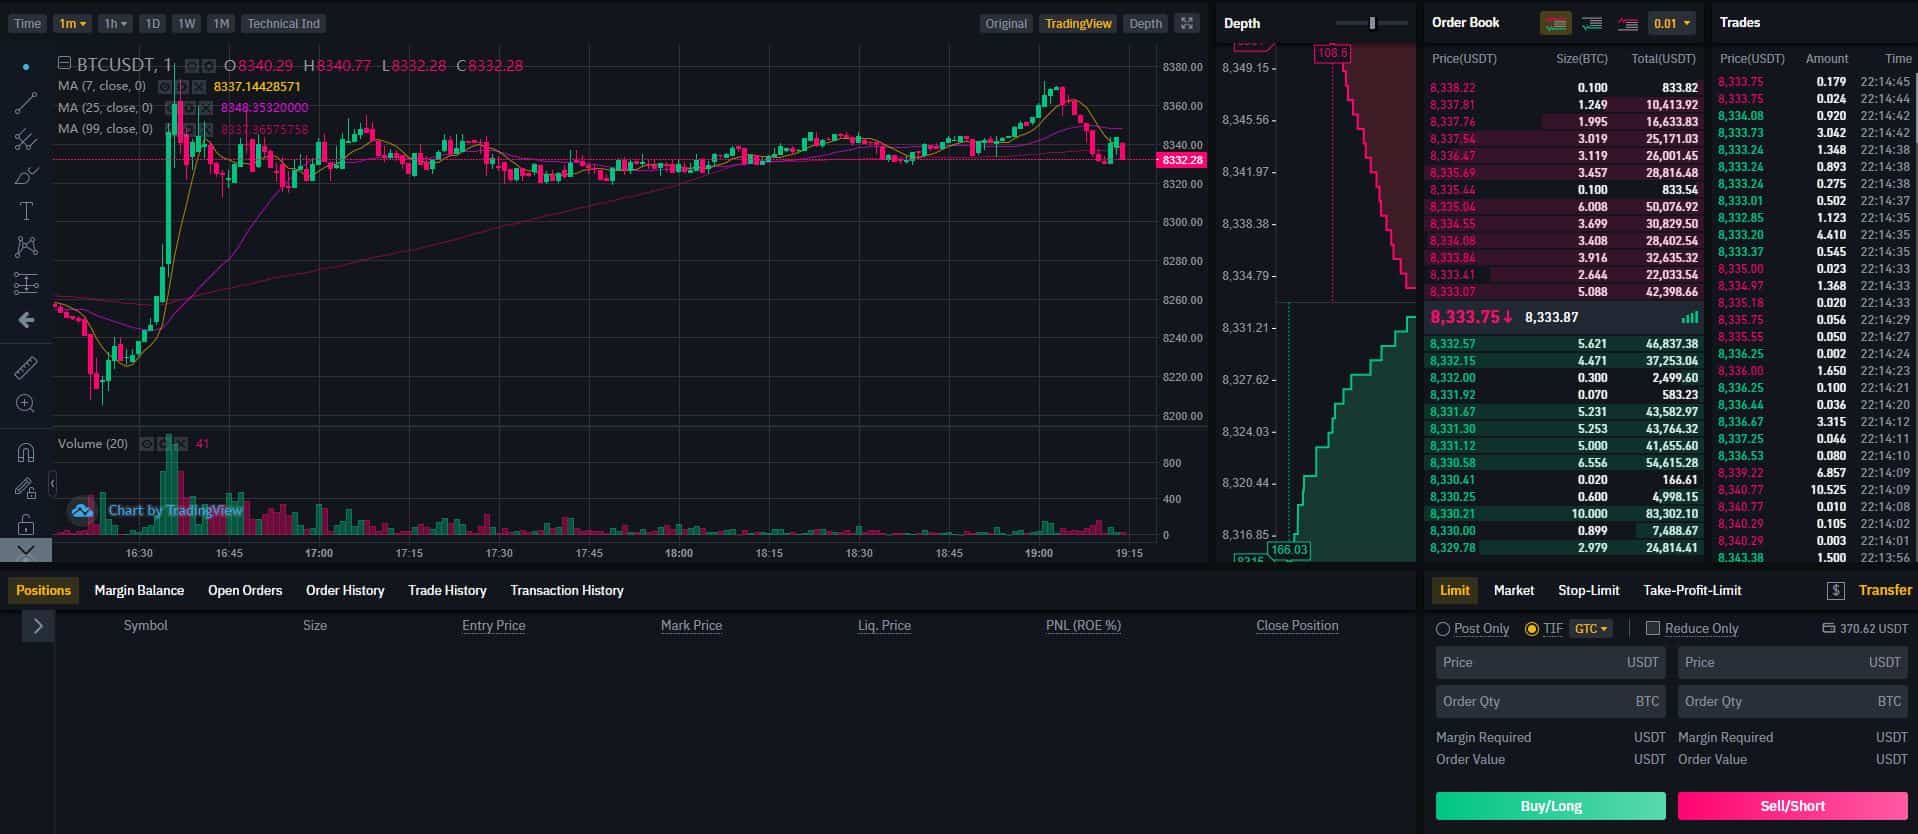Open fullscreen chart view icon
Image resolution: width=1918 pixels, height=834 pixels.
pos(1186,23)
